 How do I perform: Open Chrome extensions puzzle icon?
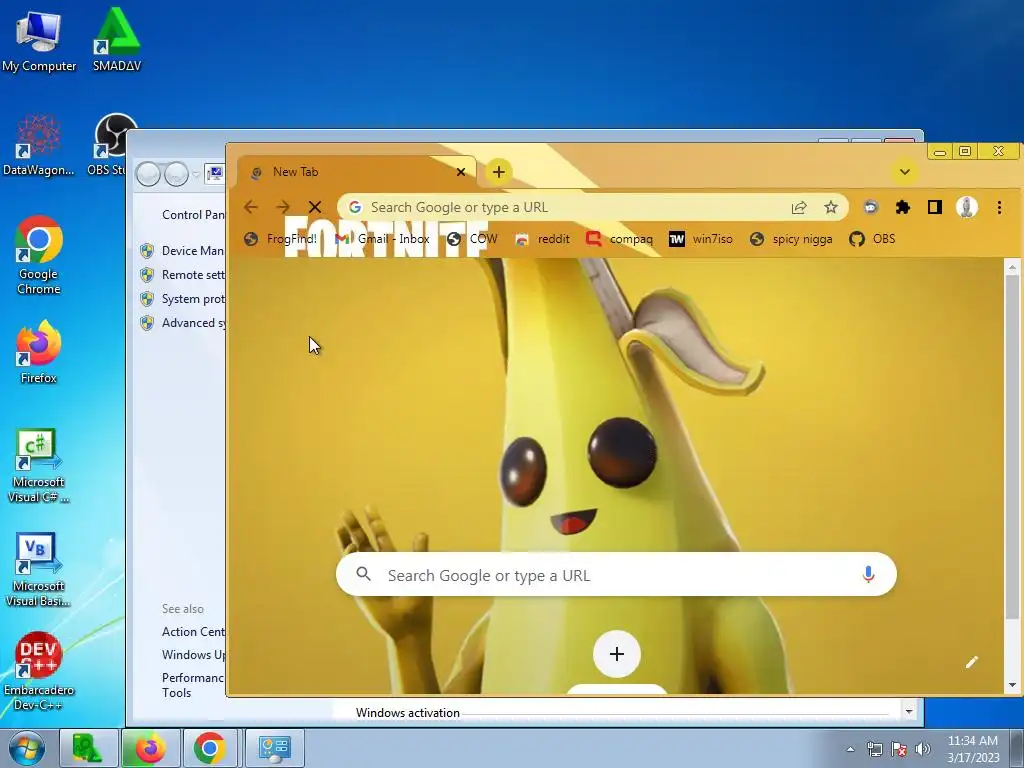point(903,207)
